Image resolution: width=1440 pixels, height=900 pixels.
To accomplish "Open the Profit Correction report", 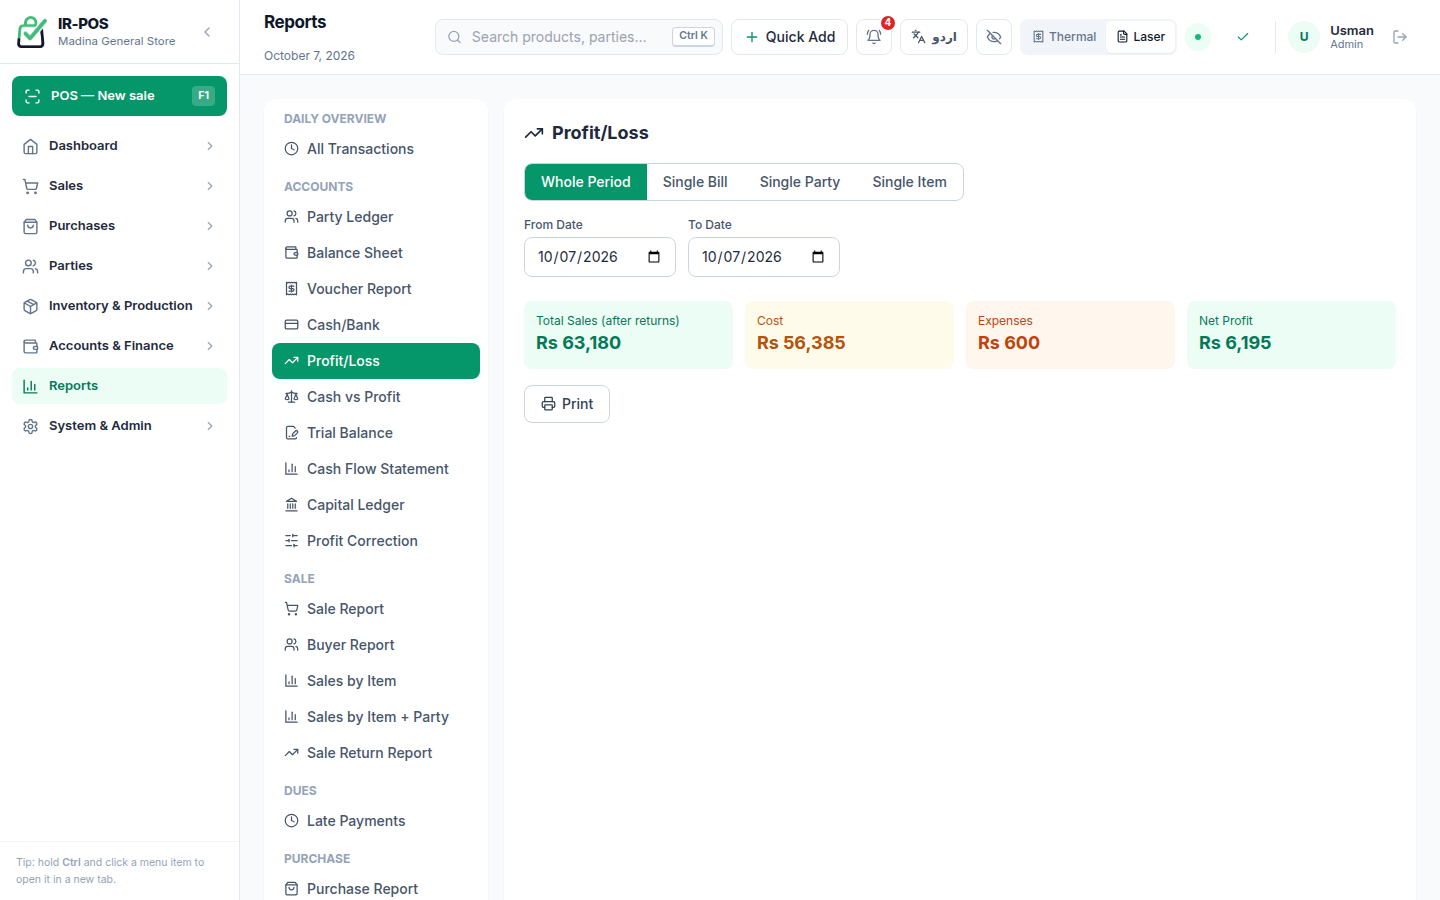I will [x=376, y=541].
